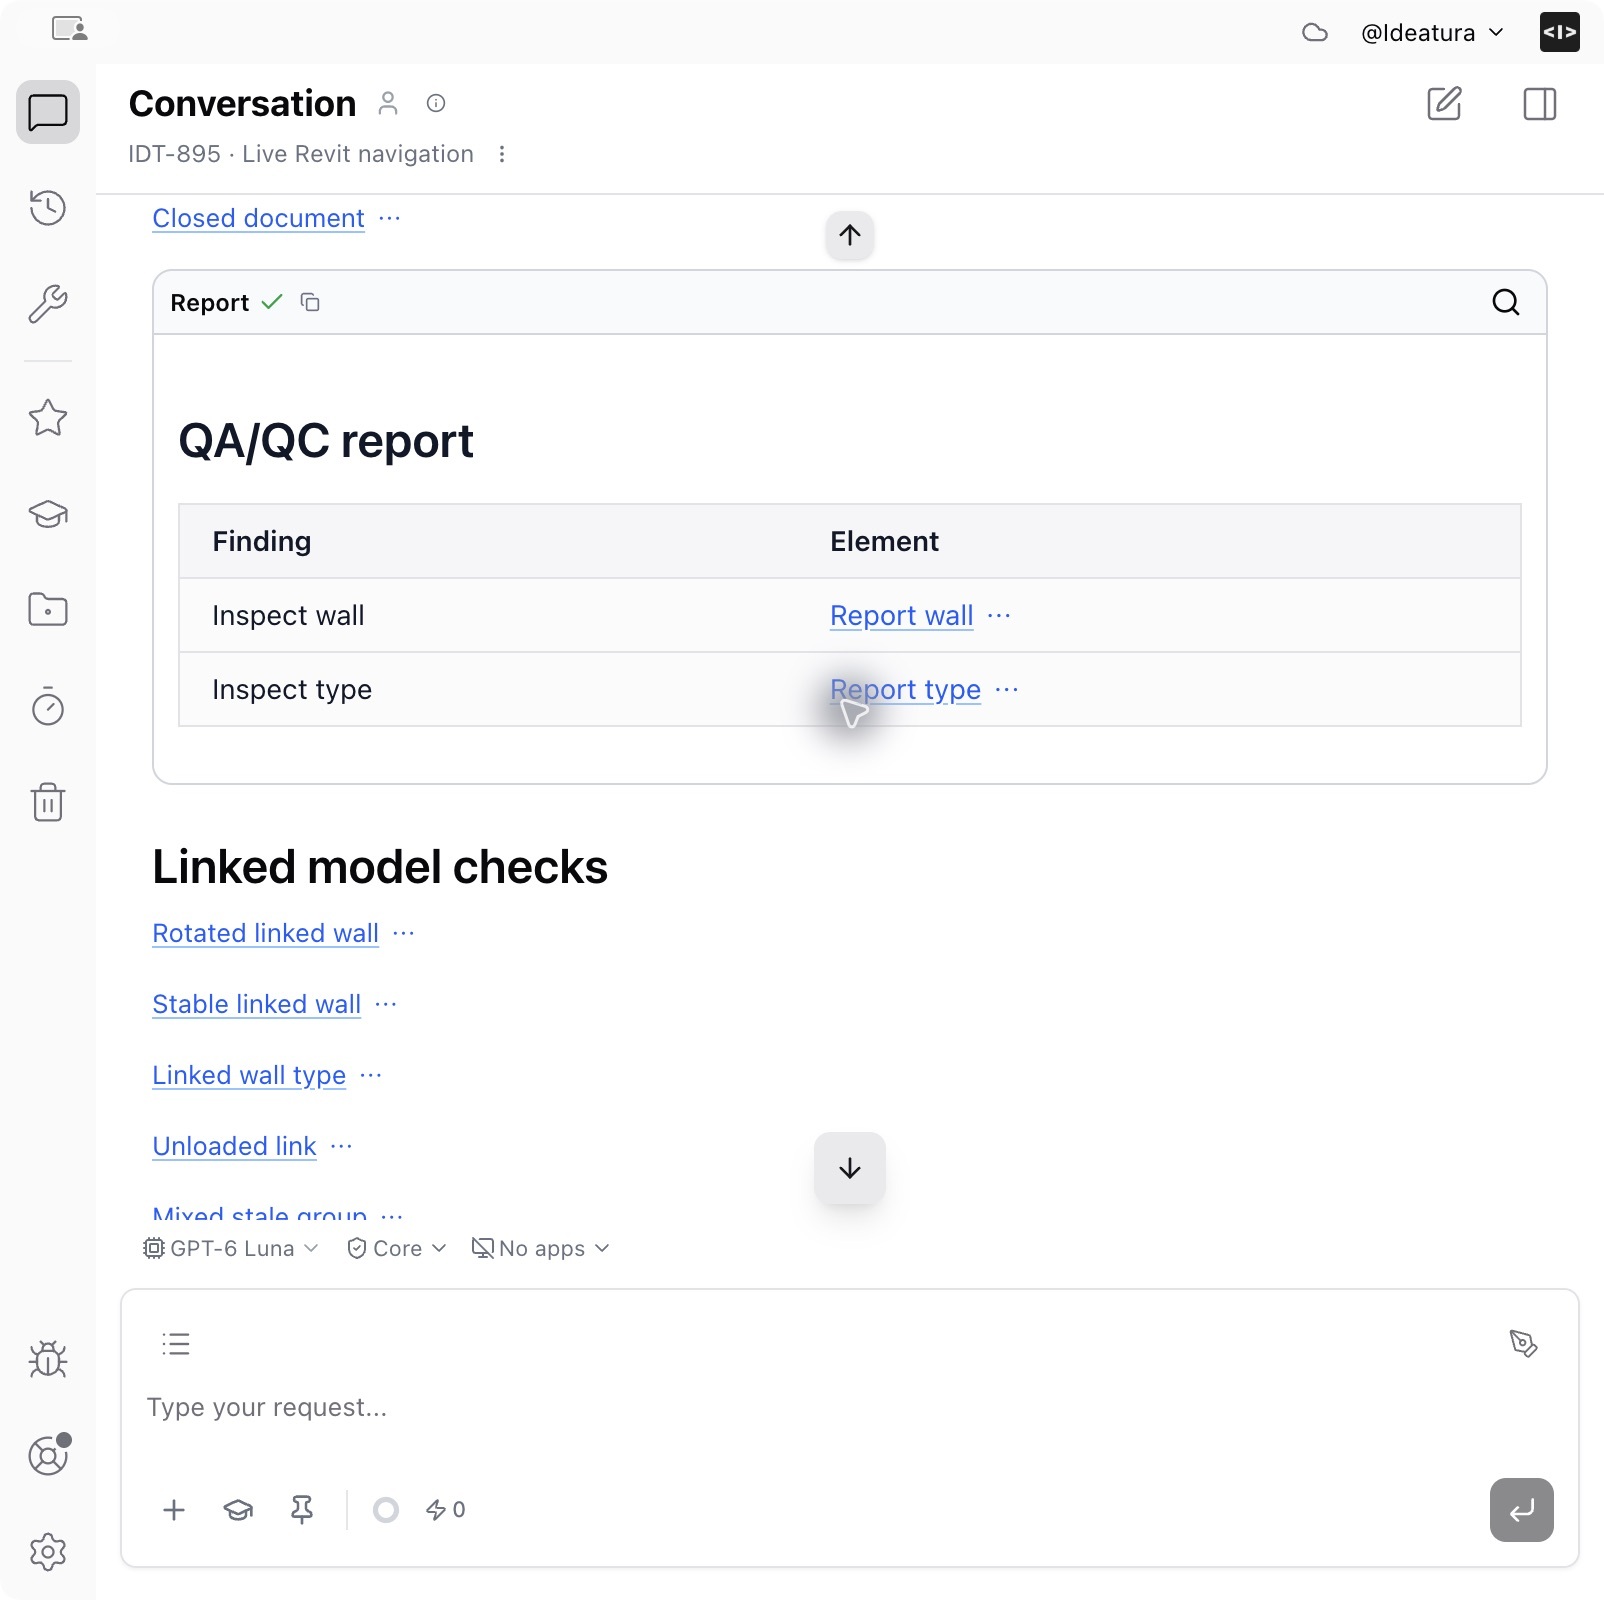
Task: Follow the Report wall link
Action: coord(901,615)
